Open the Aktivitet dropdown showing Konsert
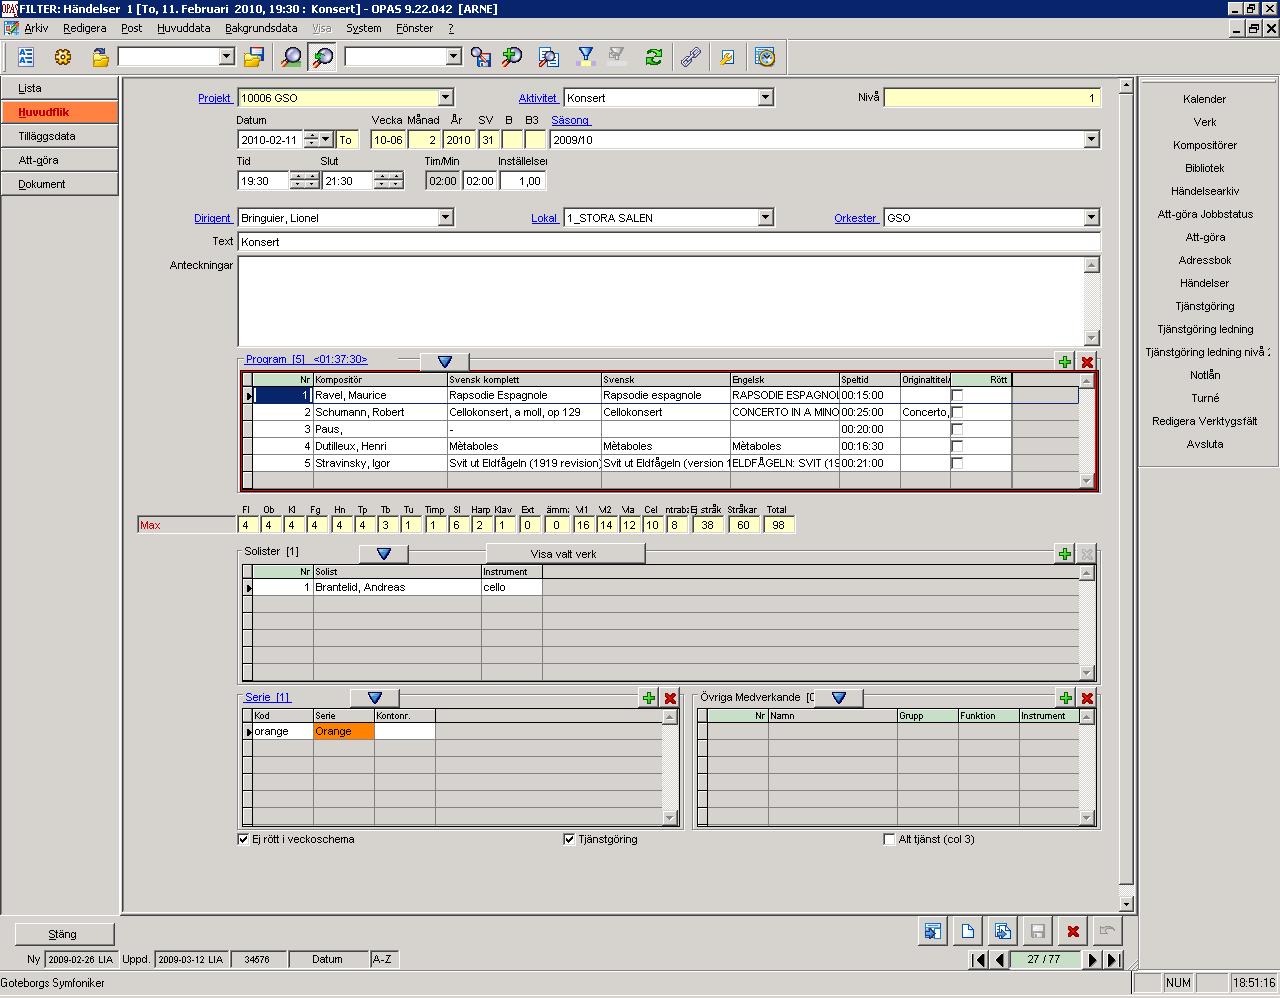This screenshot has height=998, width=1280. [766, 98]
